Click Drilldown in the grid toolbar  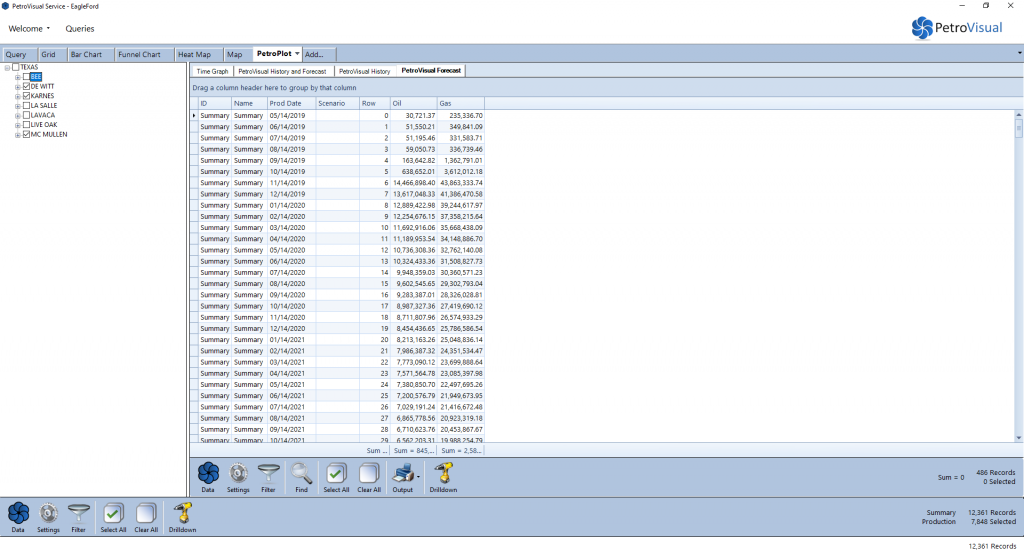(x=444, y=473)
